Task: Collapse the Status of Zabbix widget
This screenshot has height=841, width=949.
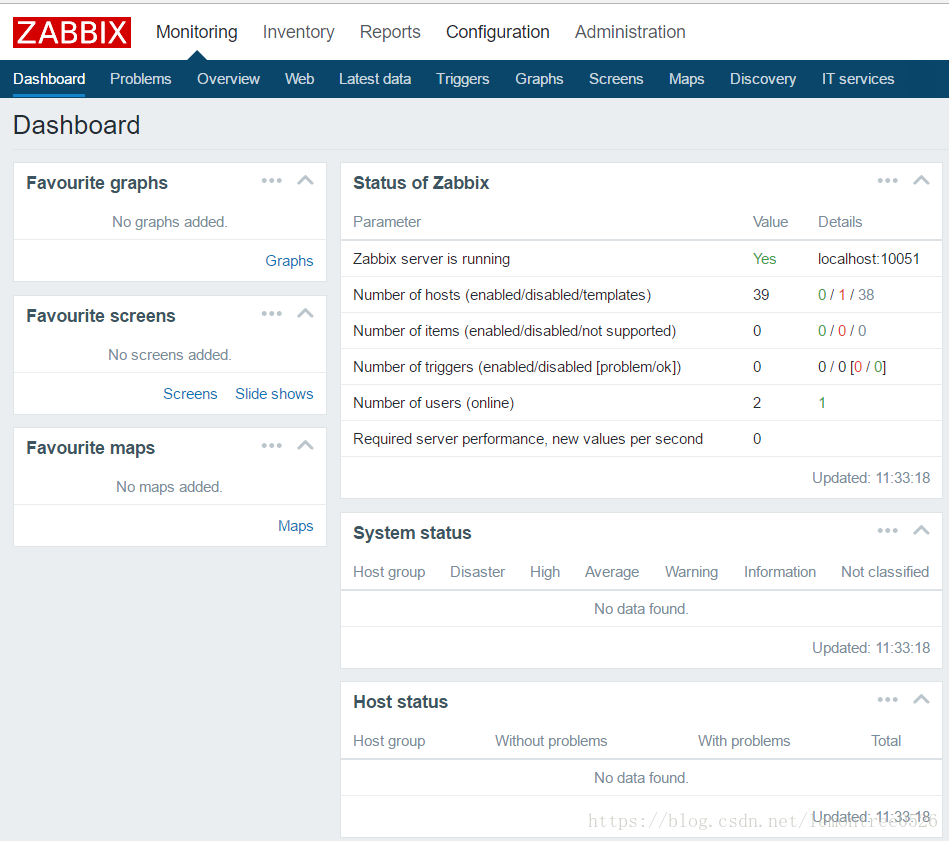Action: tap(921, 180)
